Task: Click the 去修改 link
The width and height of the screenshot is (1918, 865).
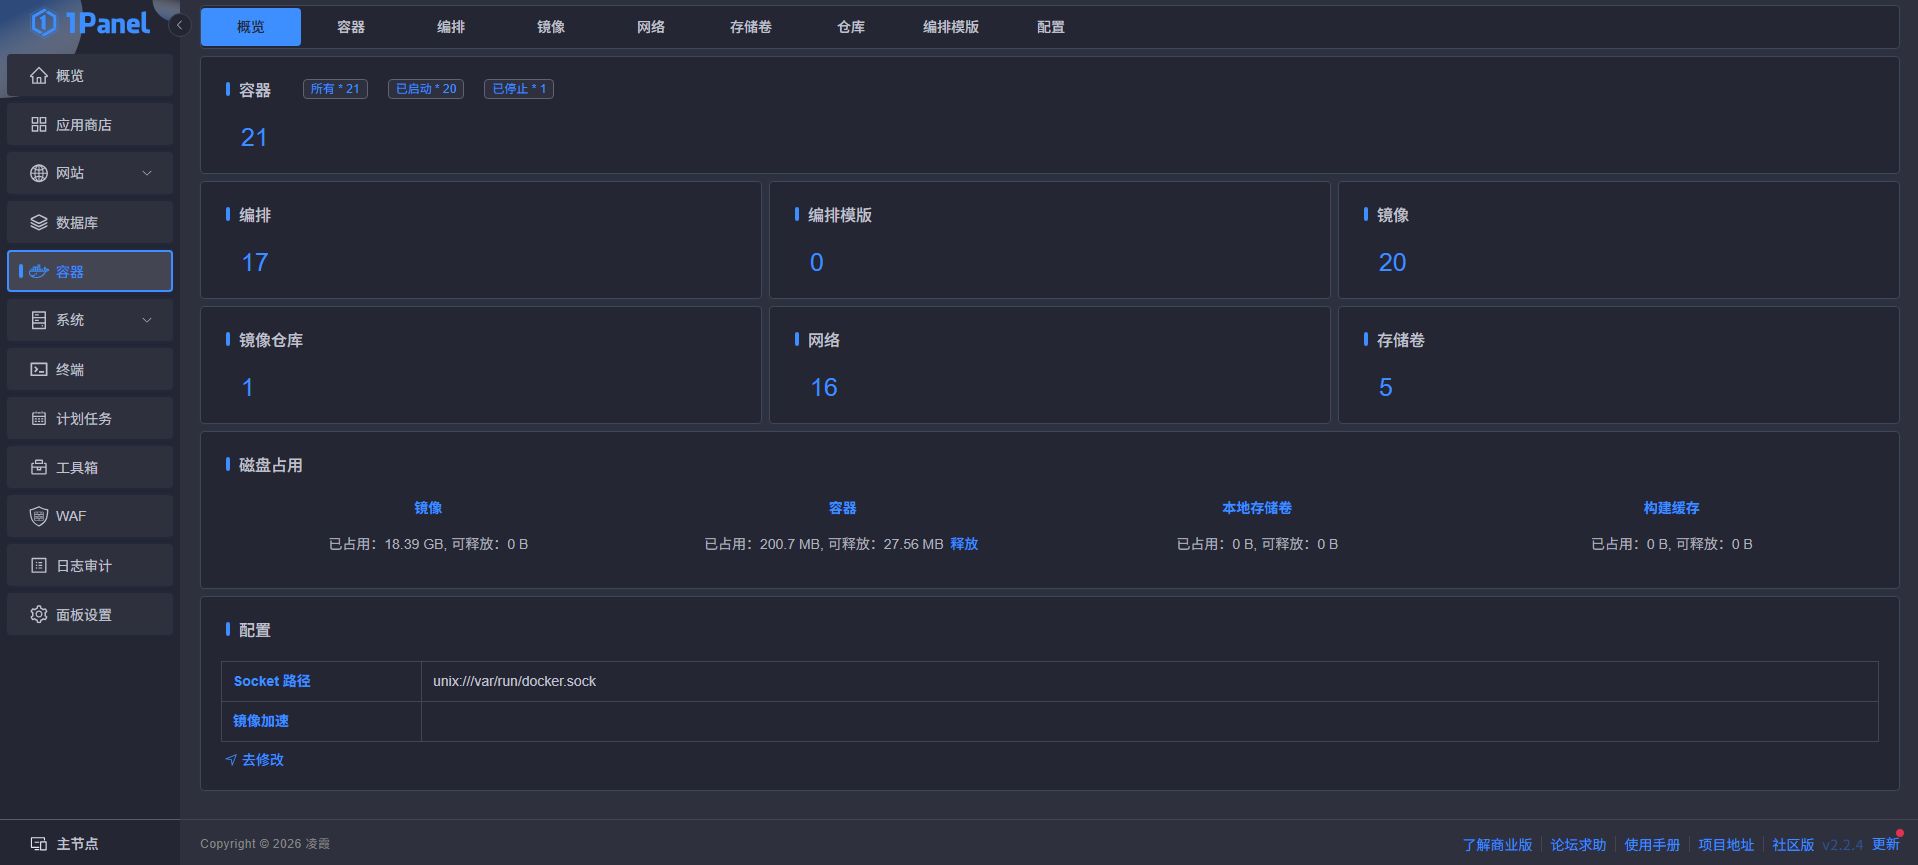Action: click(x=263, y=760)
